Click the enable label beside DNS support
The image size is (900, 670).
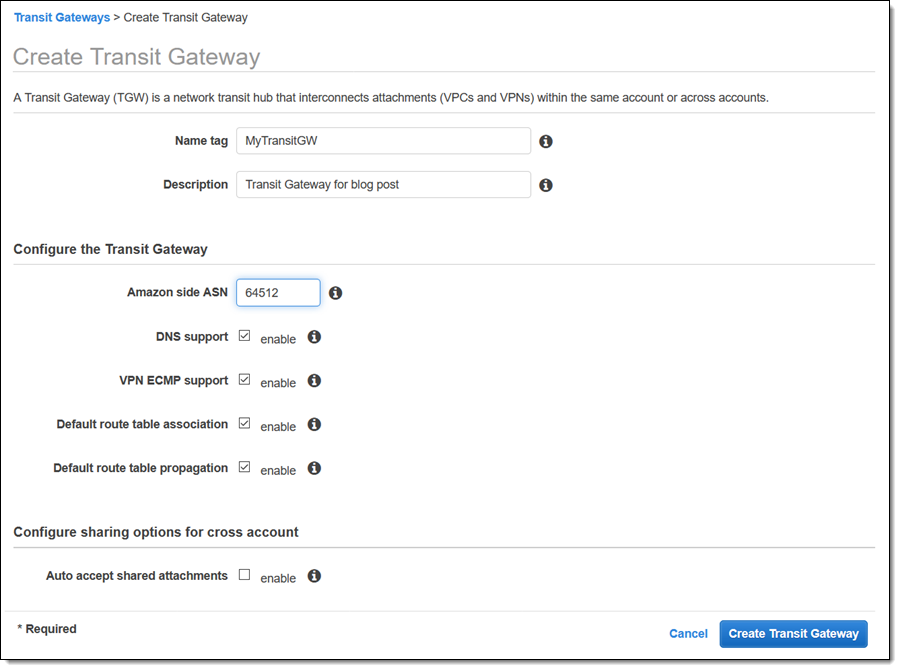[278, 339]
